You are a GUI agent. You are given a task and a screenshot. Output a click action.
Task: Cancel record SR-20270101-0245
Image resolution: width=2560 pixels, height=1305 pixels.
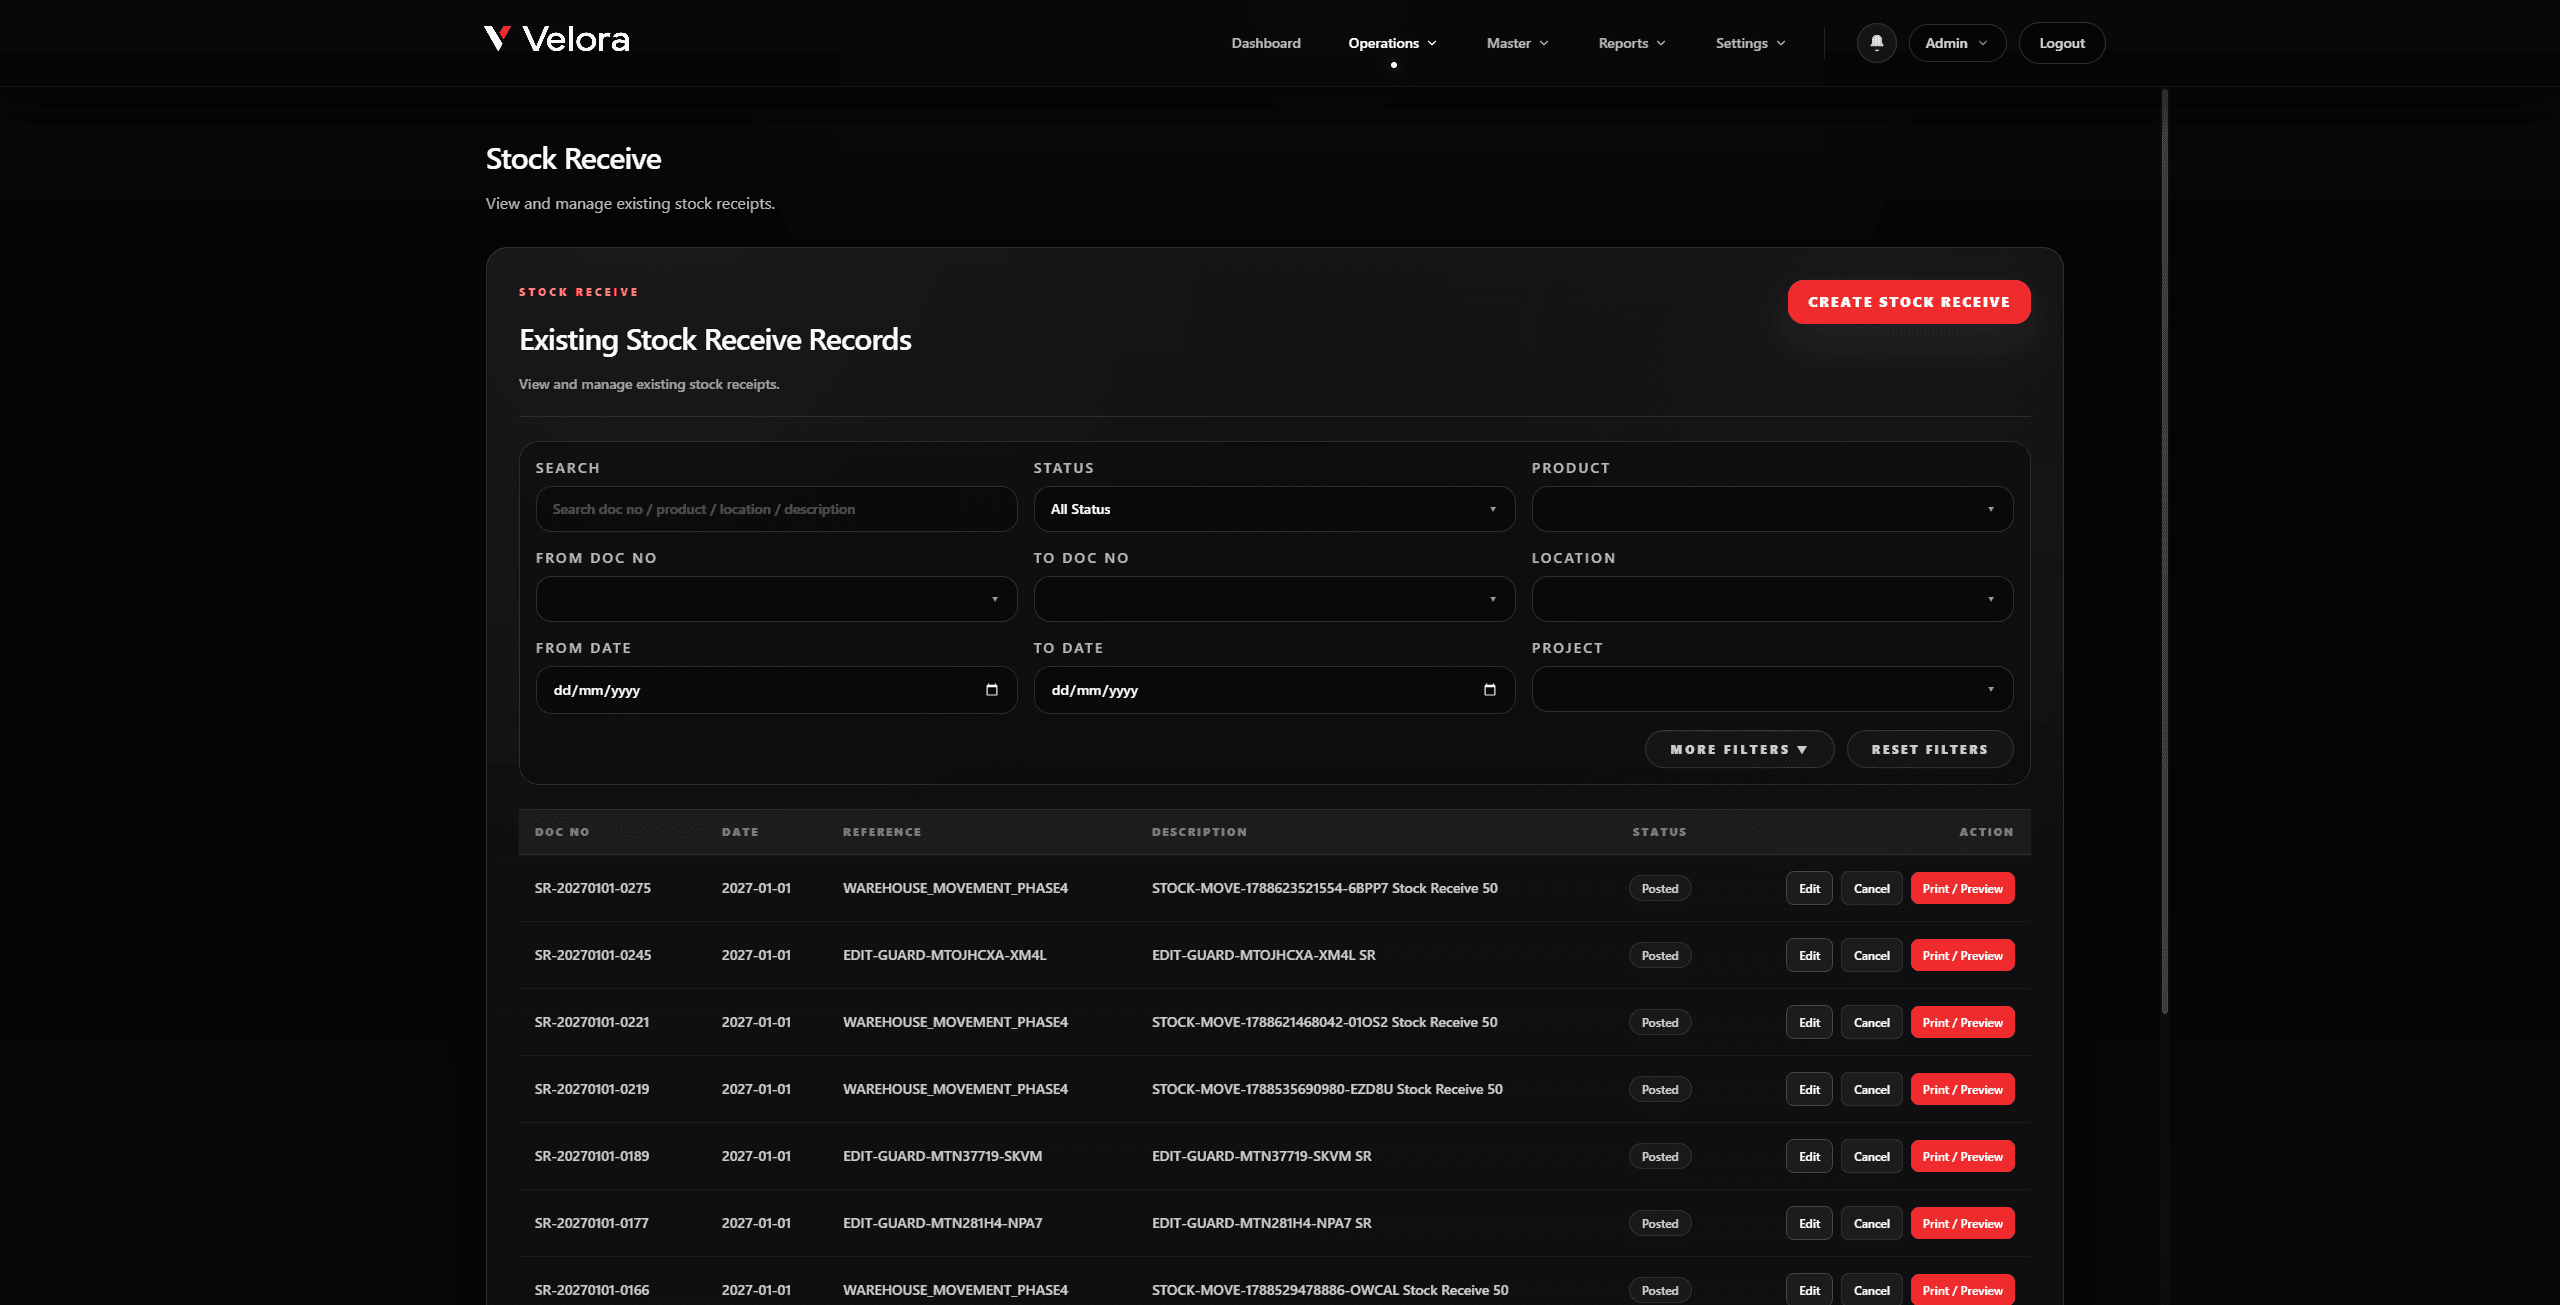(1871, 955)
